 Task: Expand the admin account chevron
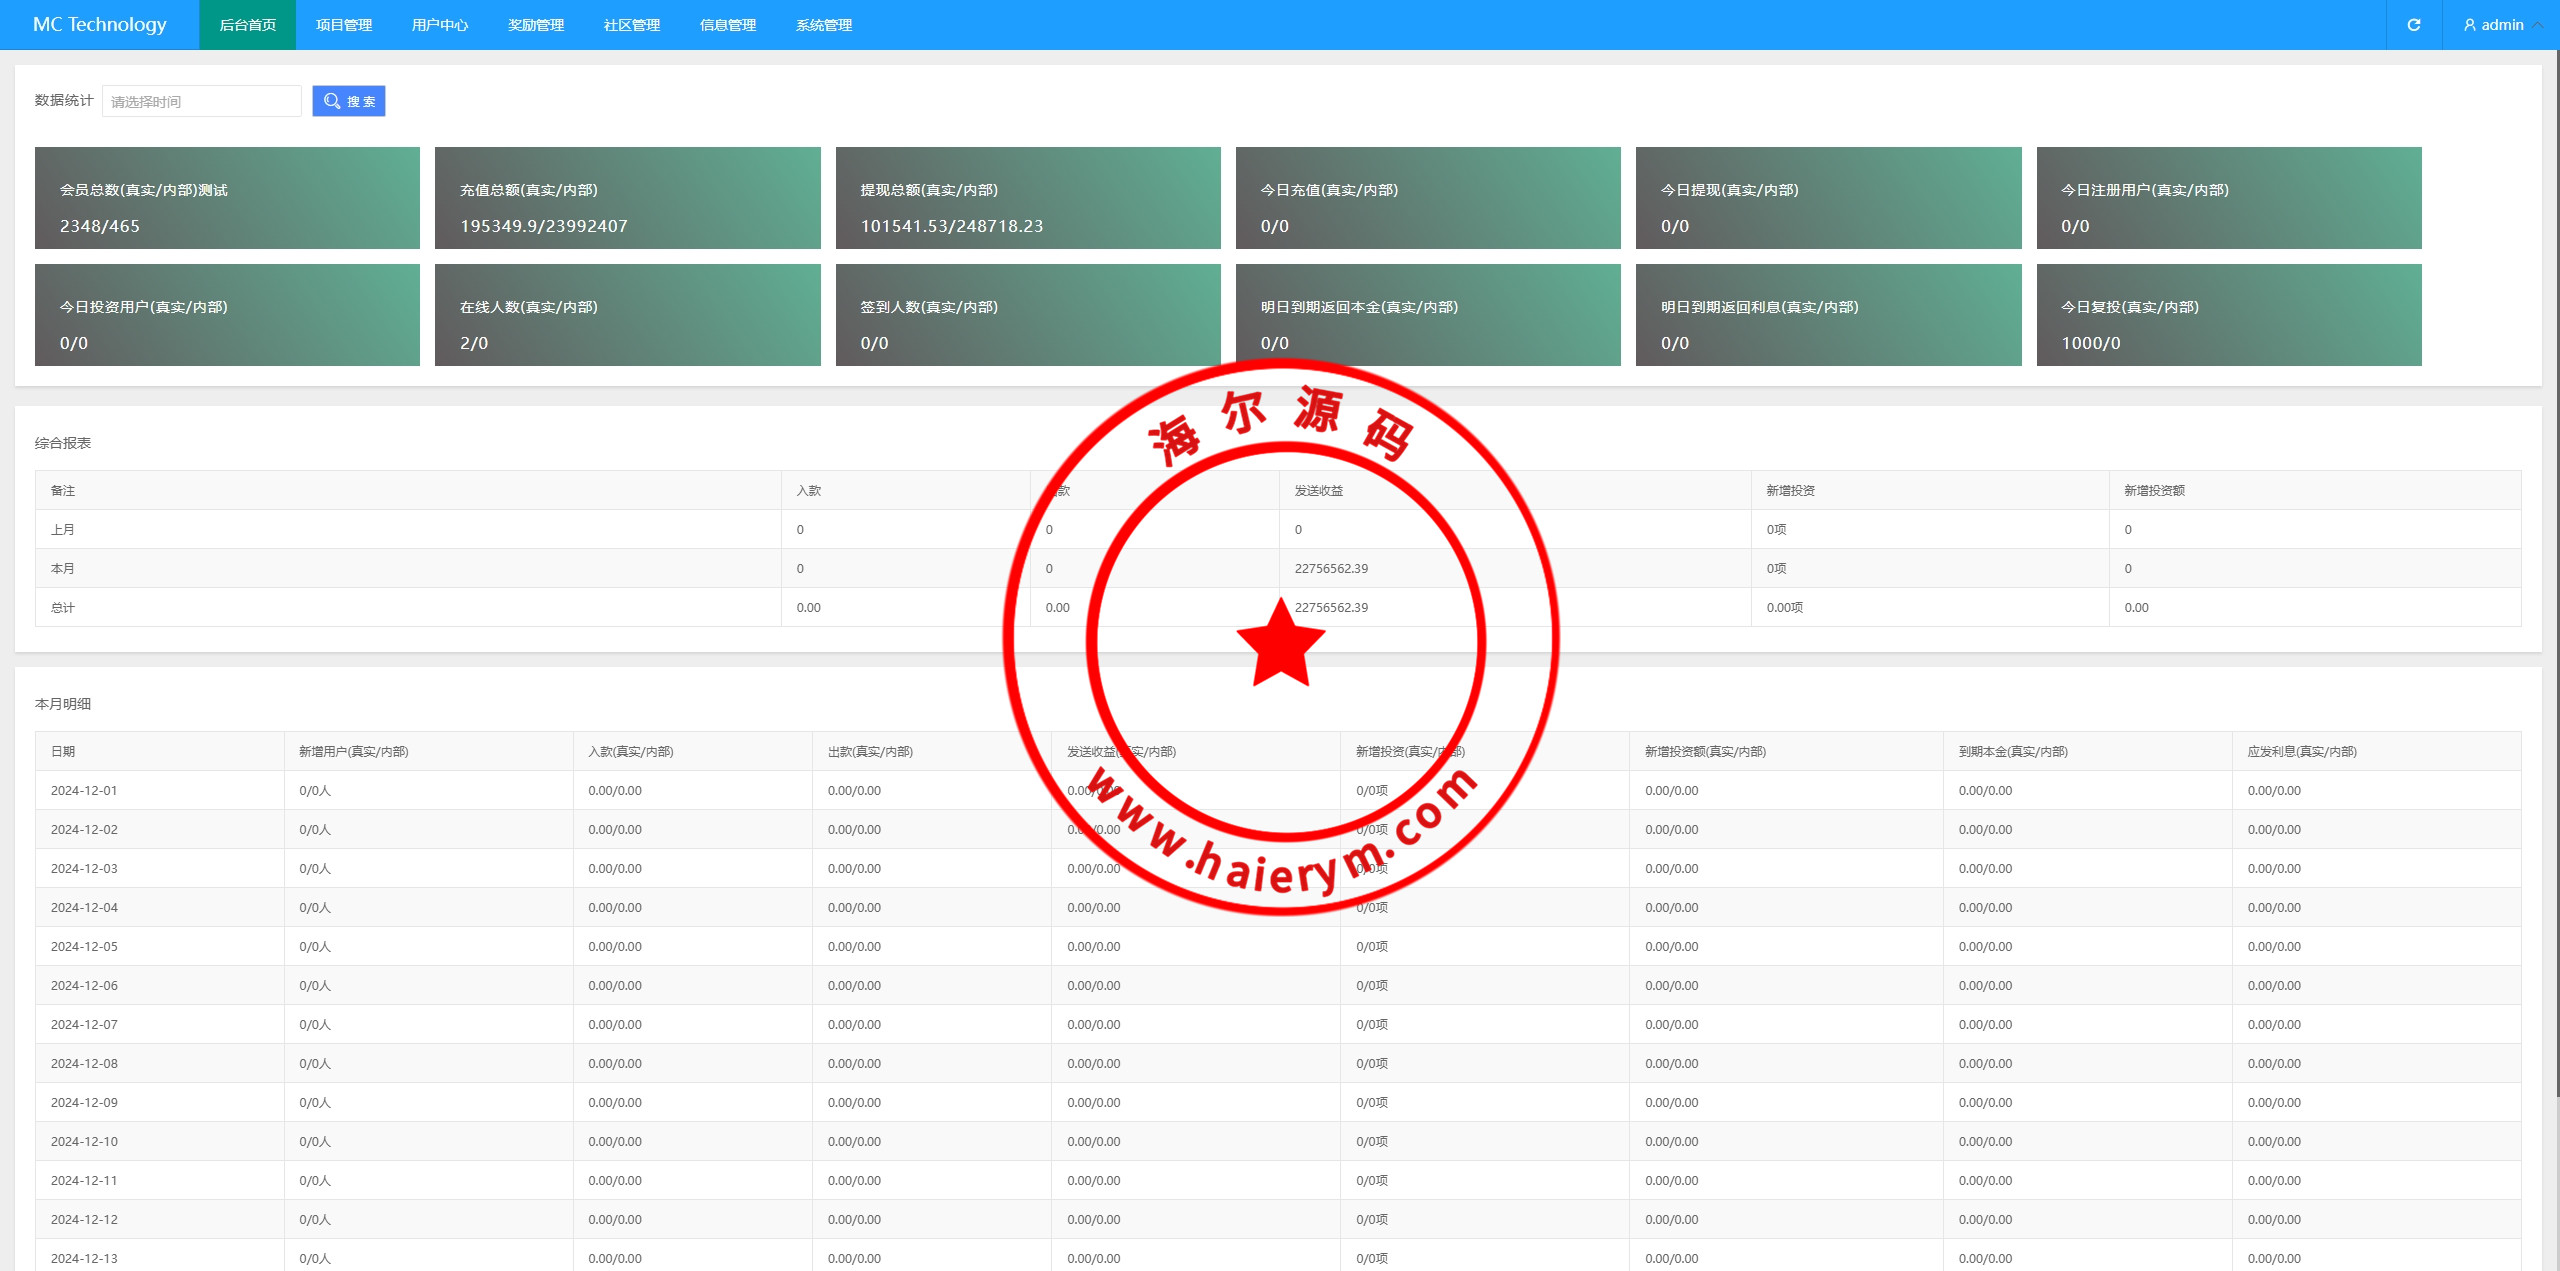coord(2539,25)
